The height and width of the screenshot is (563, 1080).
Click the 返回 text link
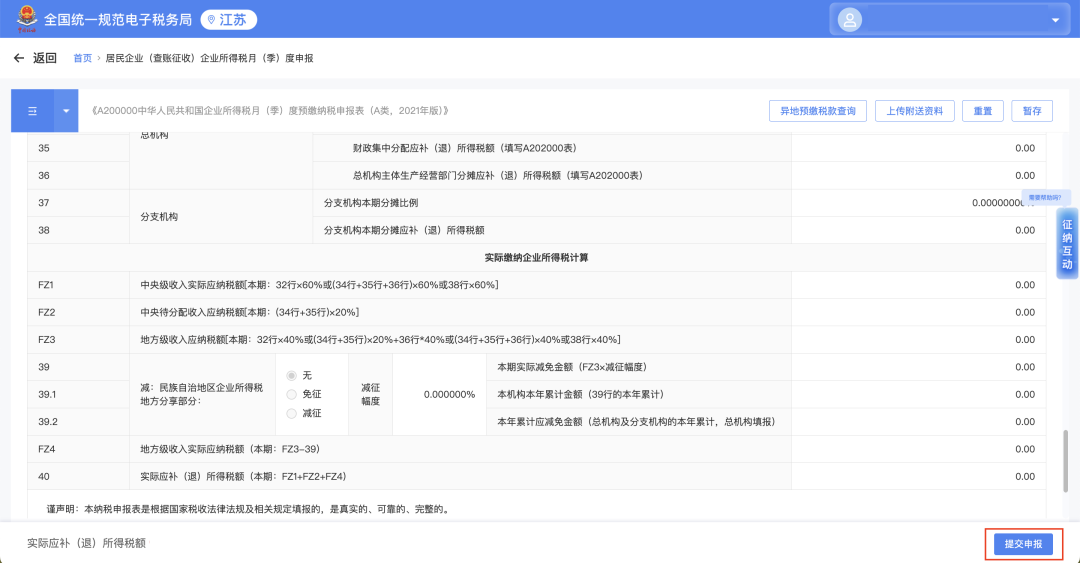tap(45, 58)
